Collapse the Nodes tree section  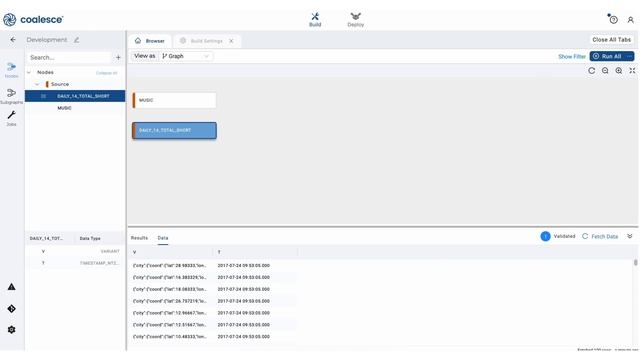pos(29,72)
